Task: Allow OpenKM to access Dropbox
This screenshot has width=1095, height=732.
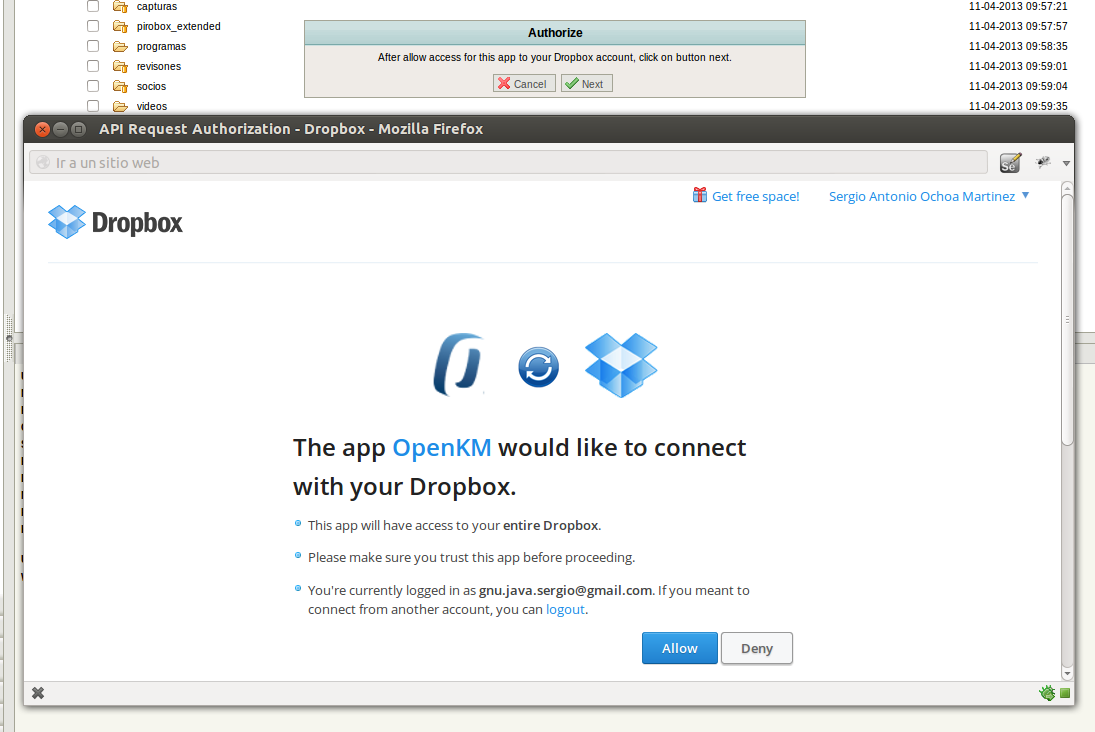Action: (679, 648)
